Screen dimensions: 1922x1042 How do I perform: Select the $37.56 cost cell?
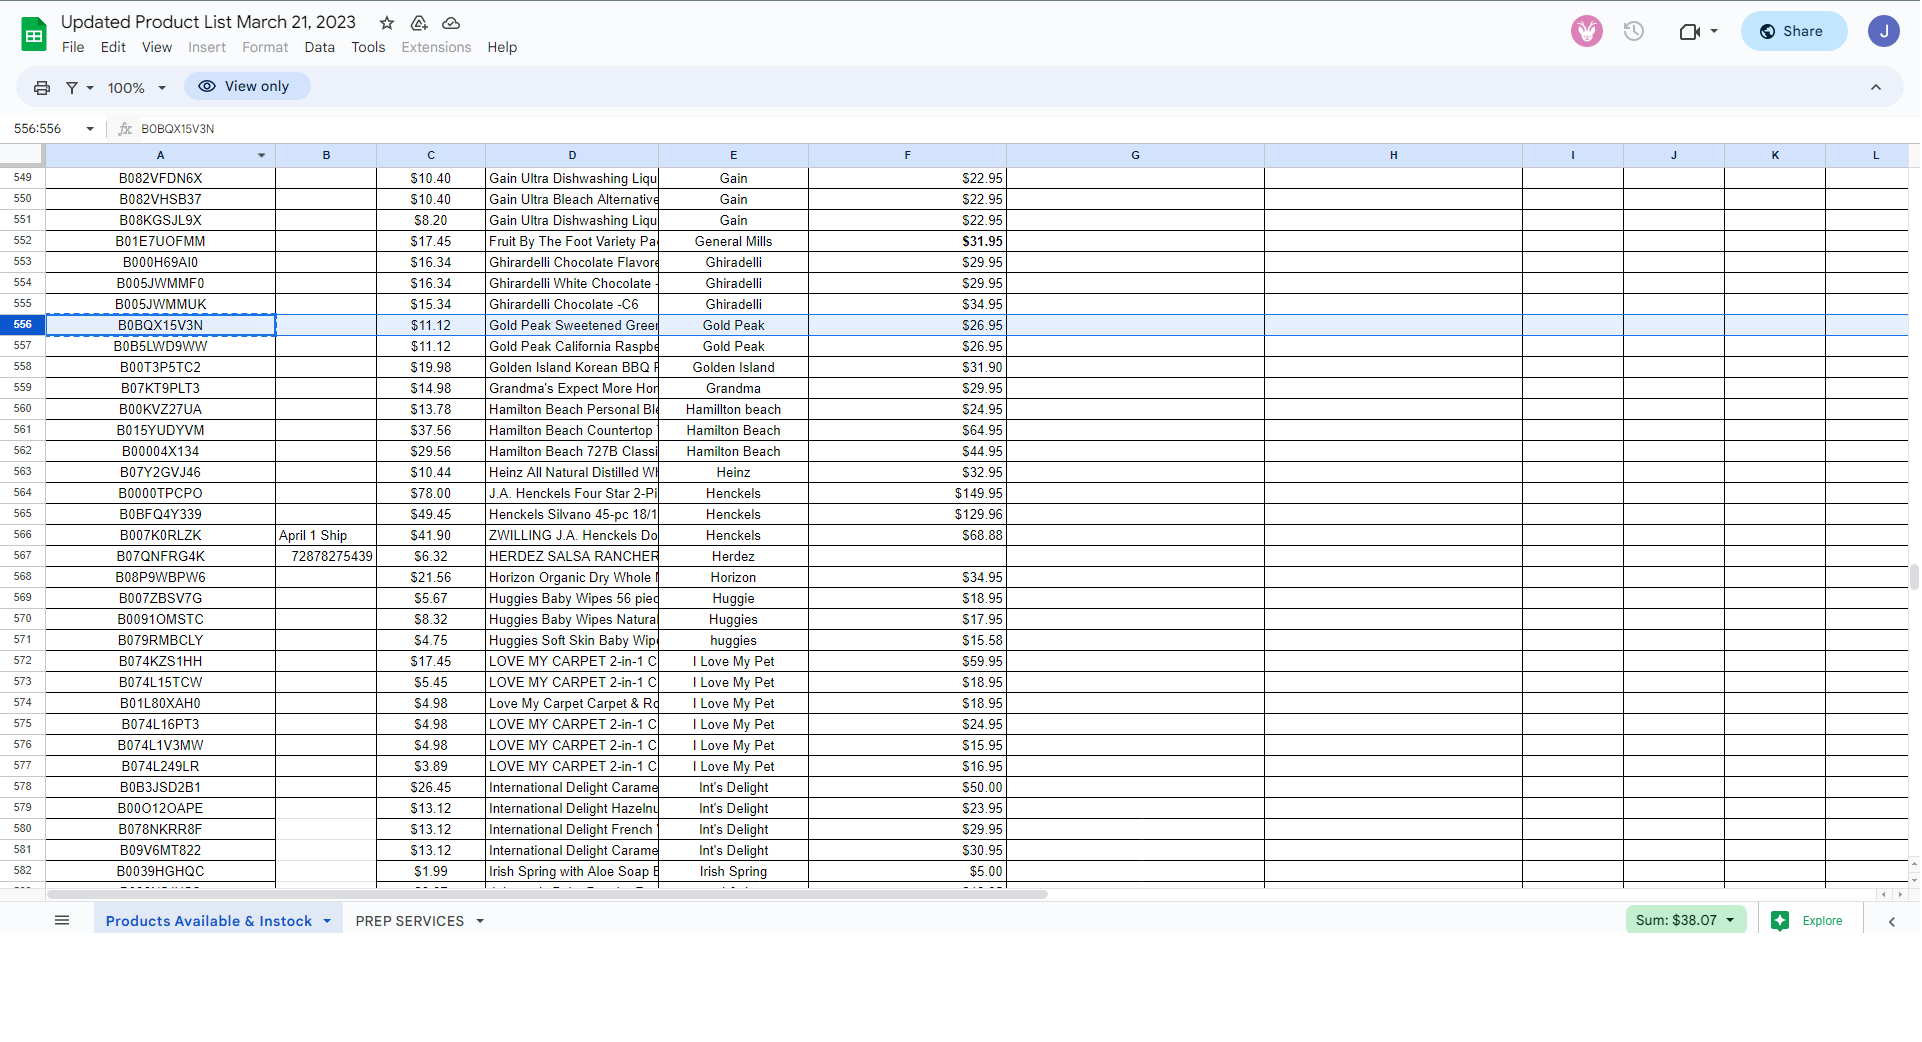click(431, 431)
